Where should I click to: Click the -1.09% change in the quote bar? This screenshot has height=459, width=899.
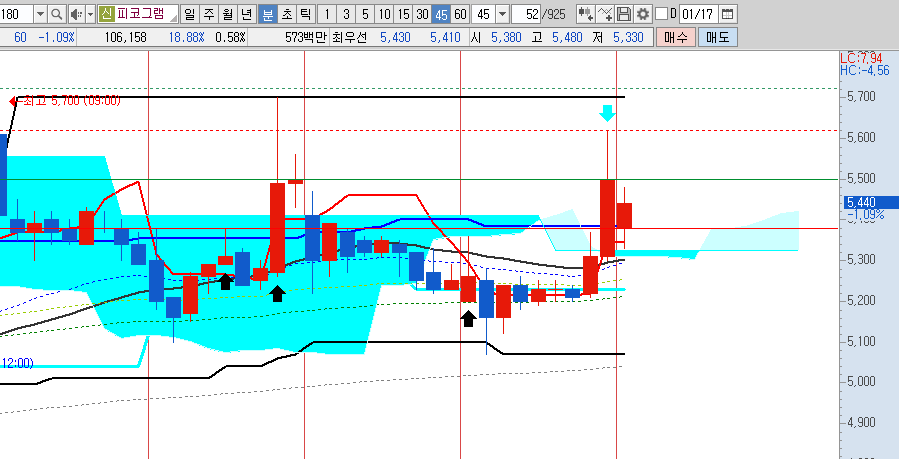click(56, 38)
